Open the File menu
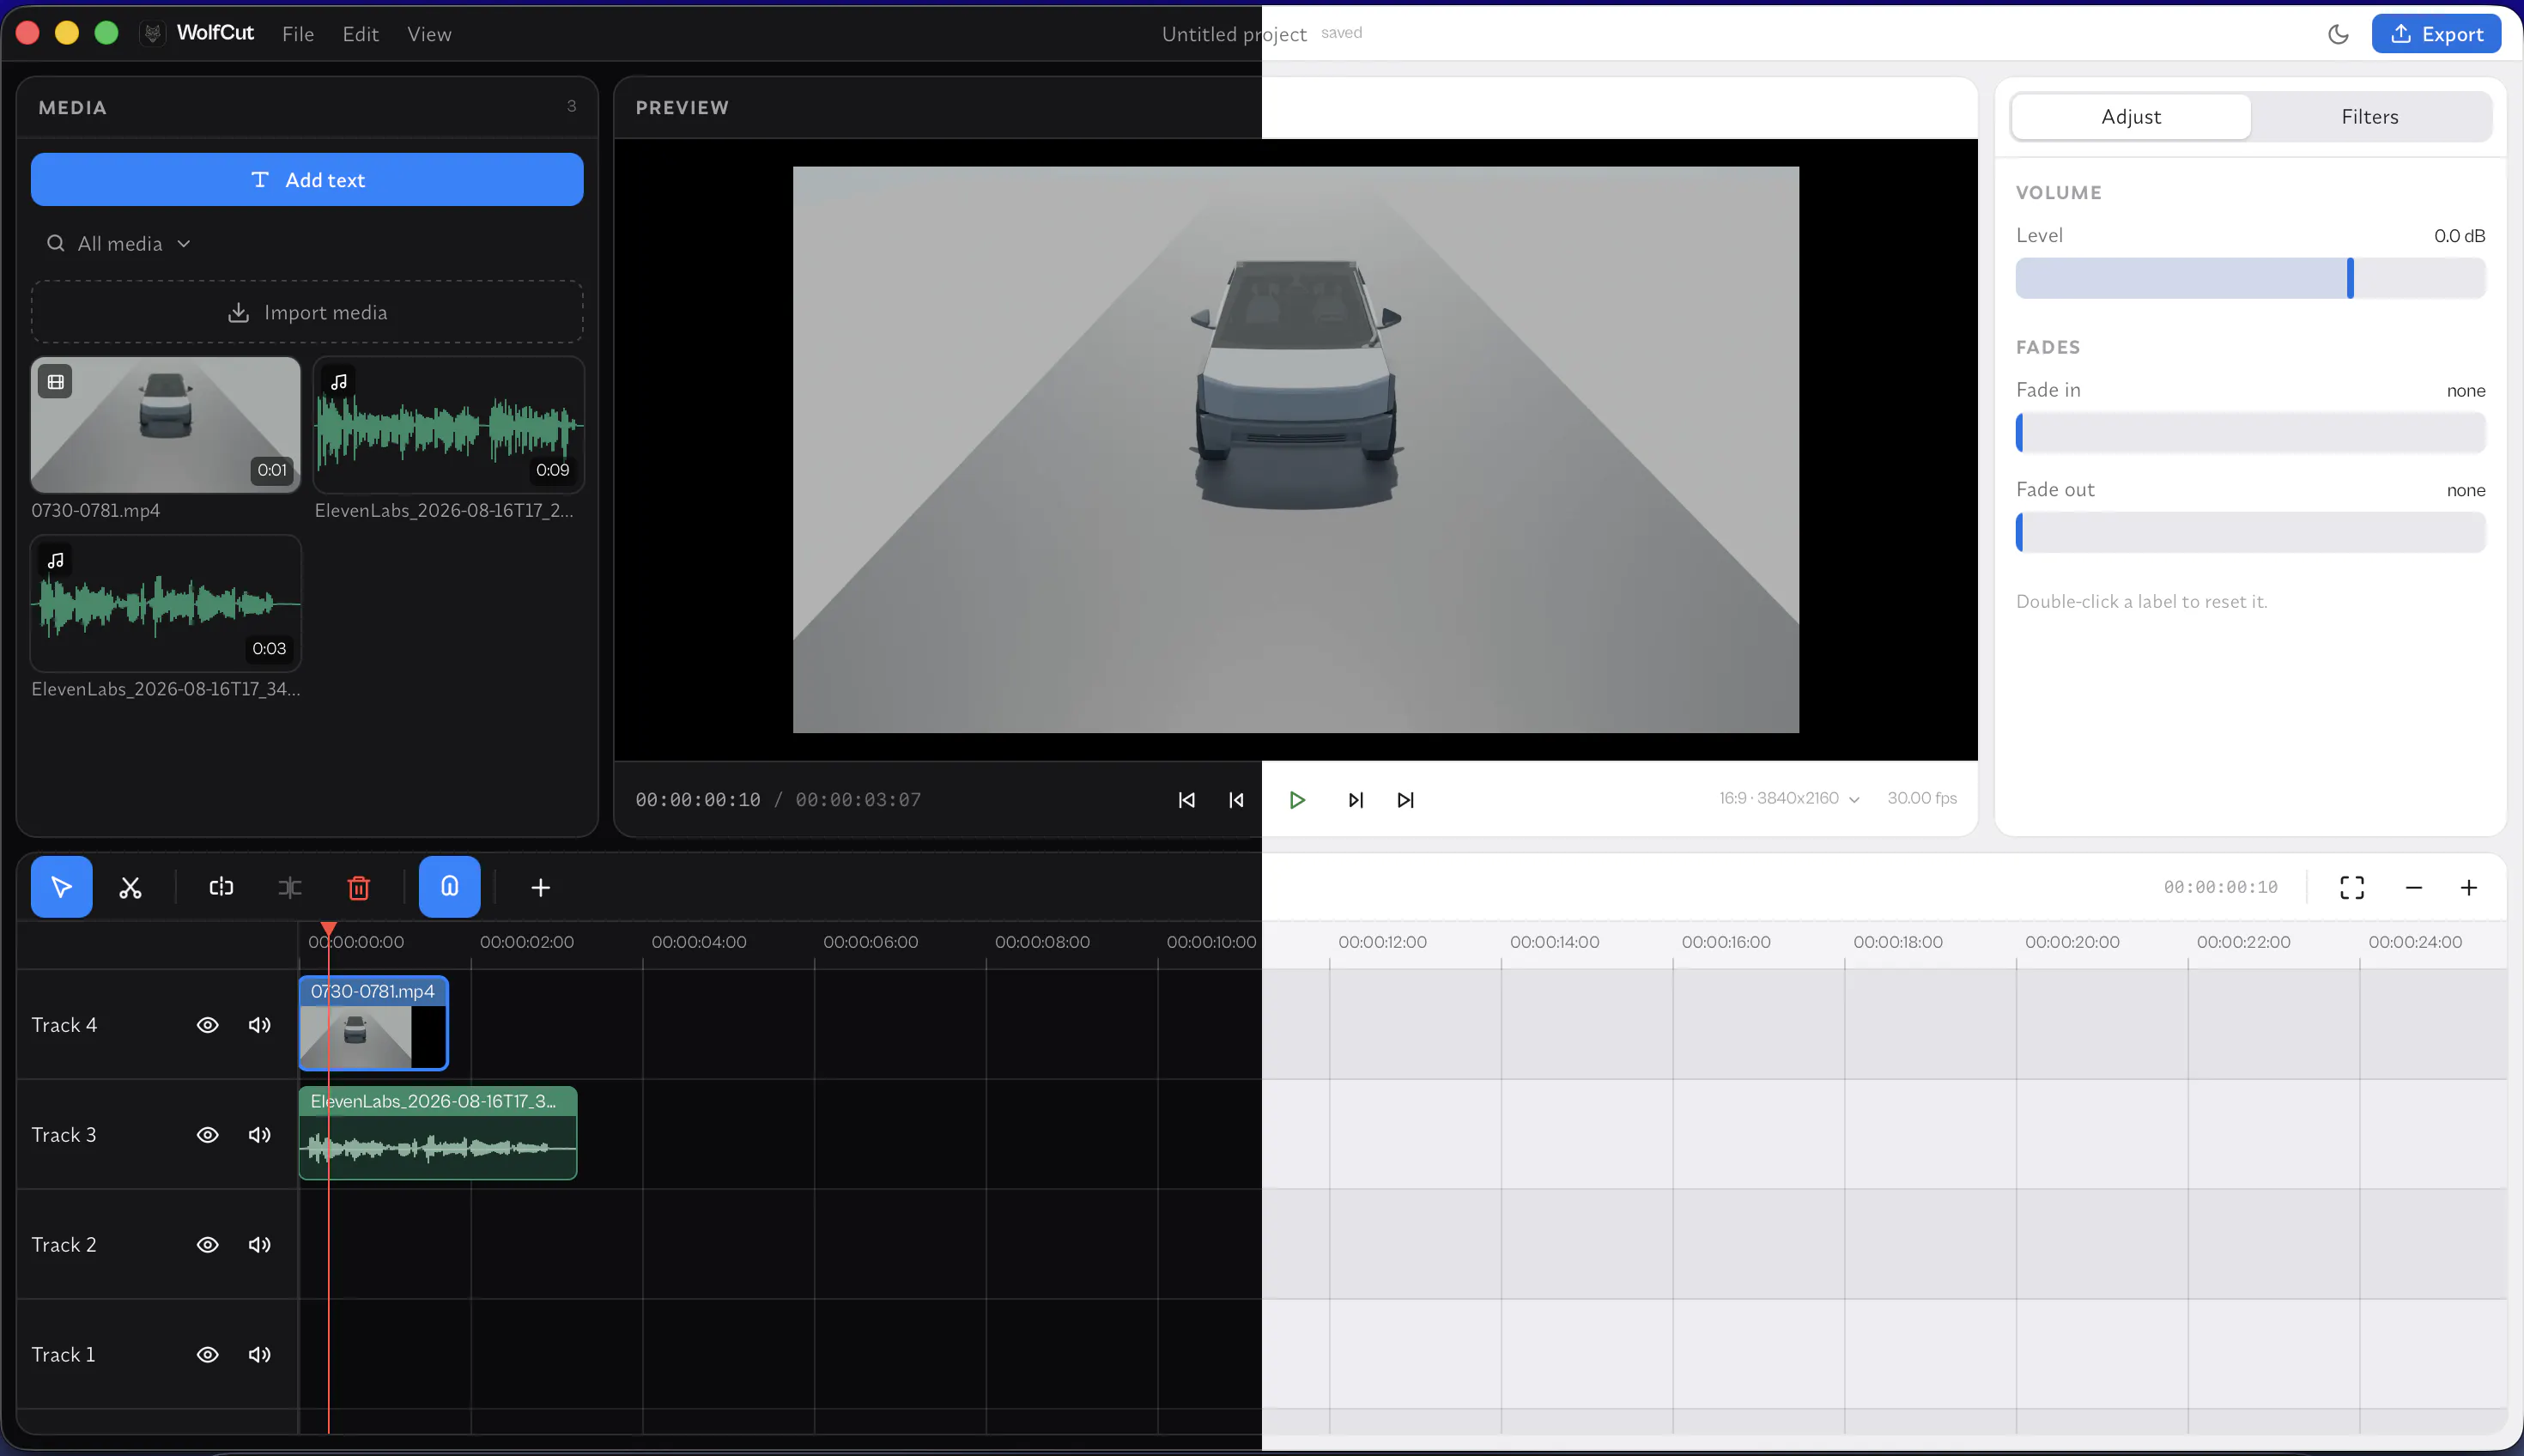The image size is (2524, 1456). [298, 34]
